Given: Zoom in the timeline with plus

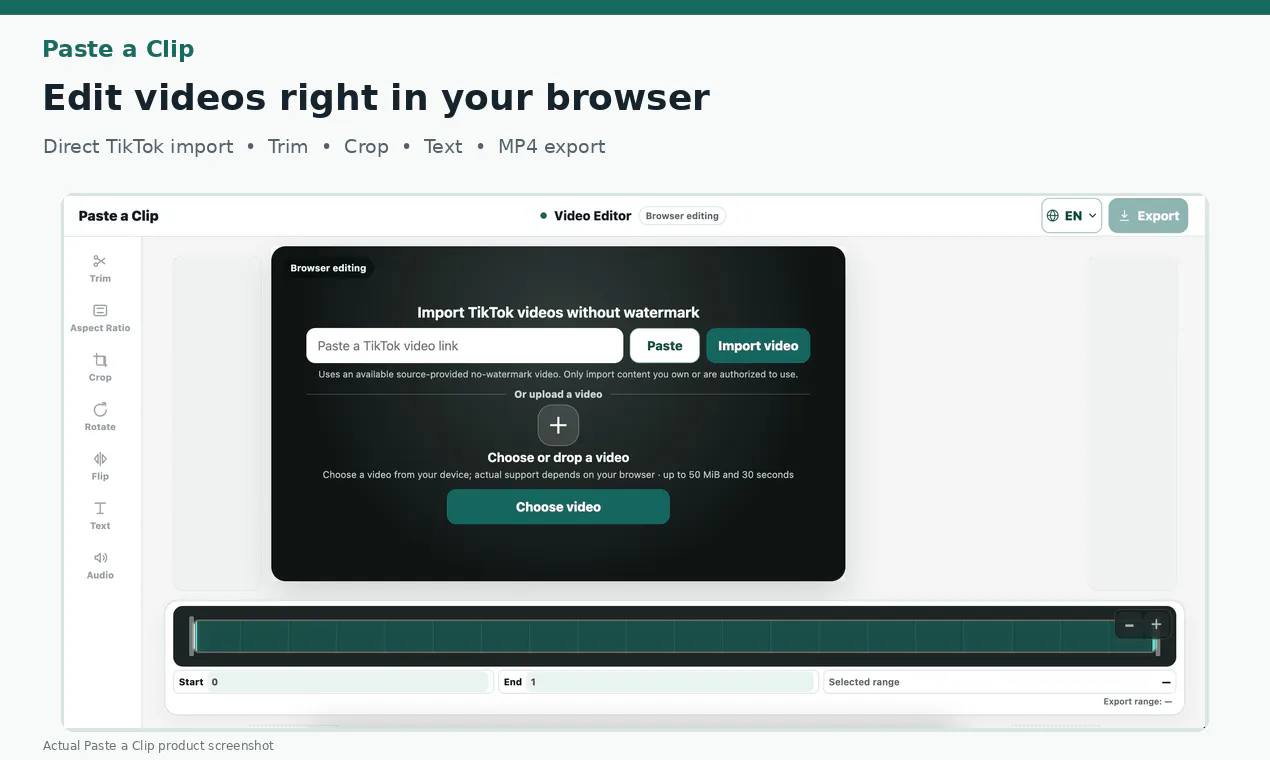Looking at the screenshot, I should point(1156,625).
